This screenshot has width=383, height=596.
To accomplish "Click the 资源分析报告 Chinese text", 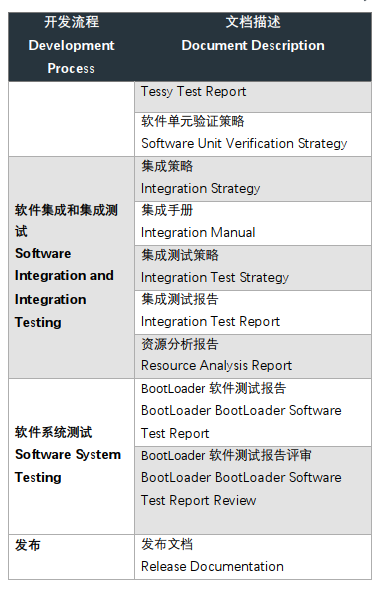I will (x=180, y=344).
